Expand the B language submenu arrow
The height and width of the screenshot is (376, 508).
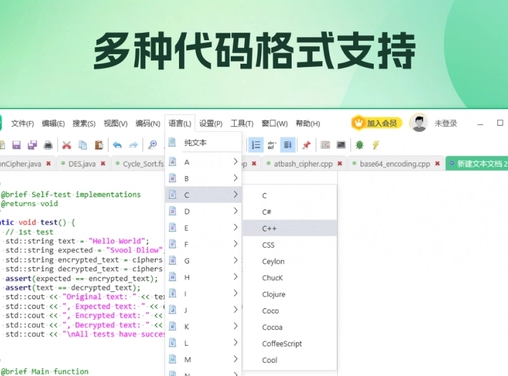click(x=235, y=178)
